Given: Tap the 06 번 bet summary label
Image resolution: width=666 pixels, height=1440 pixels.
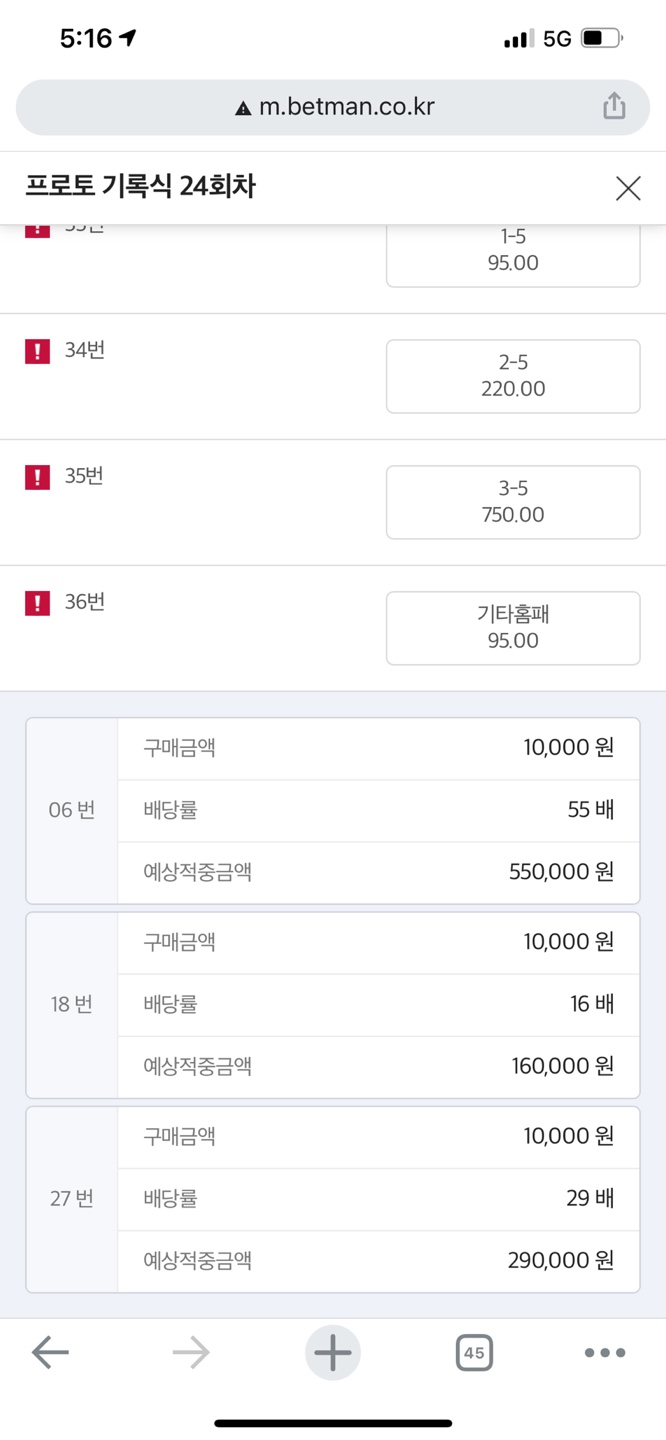Looking at the screenshot, I should [72, 810].
